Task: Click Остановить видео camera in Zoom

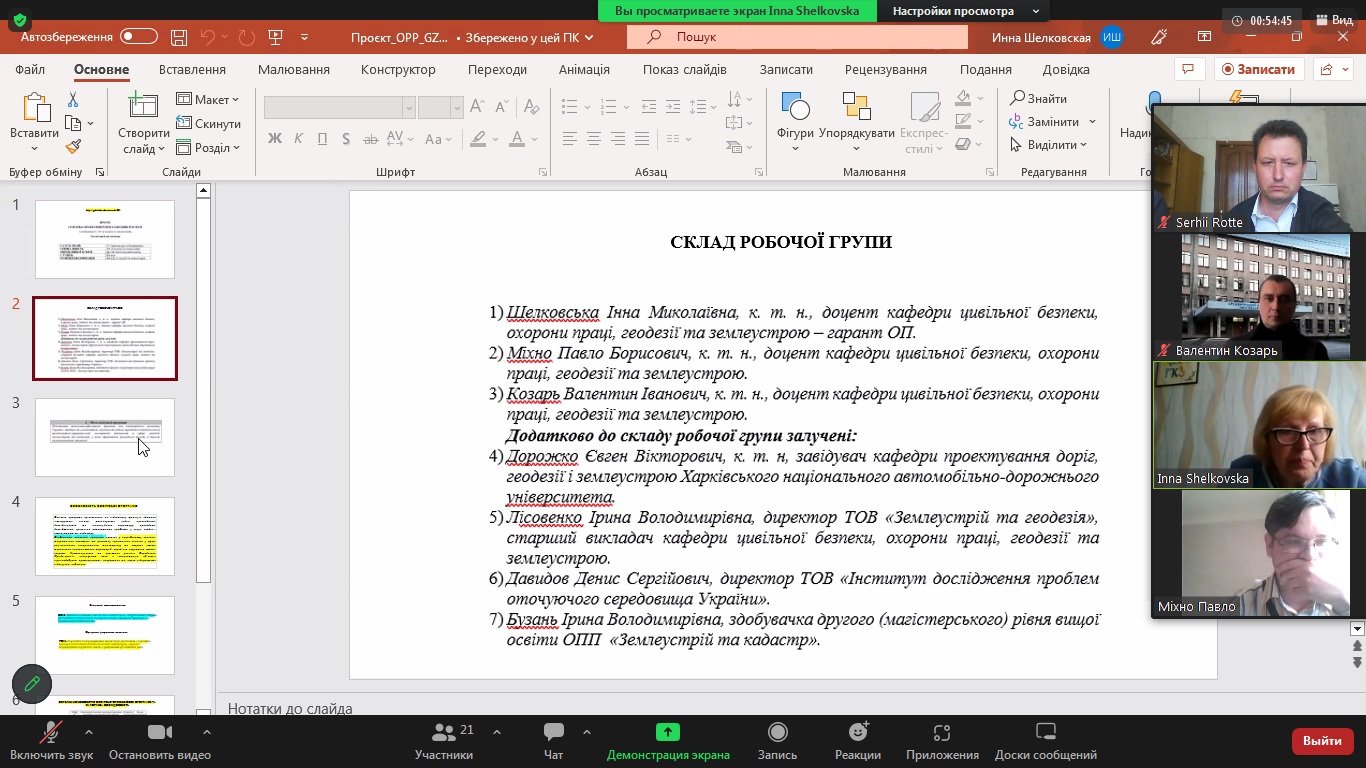Action: click(x=160, y=741)
